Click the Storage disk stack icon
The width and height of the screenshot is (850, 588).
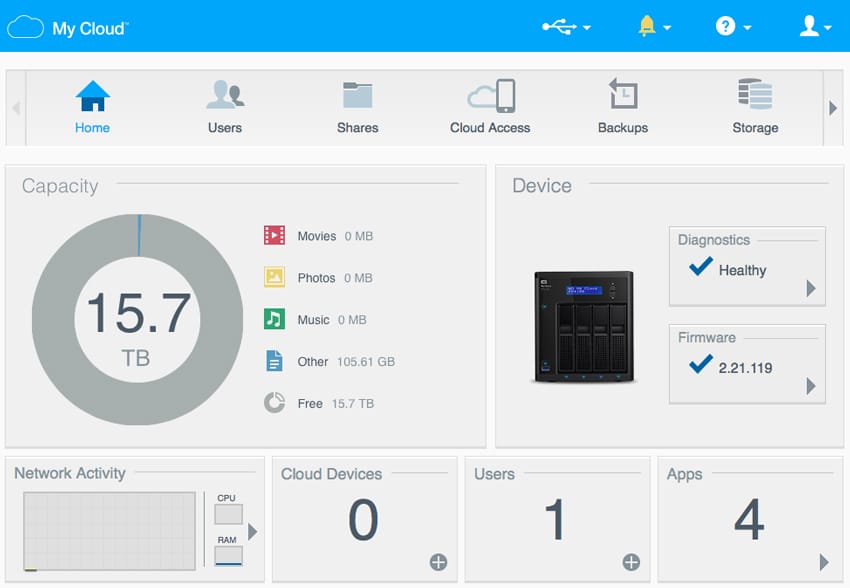coord(755,94)
